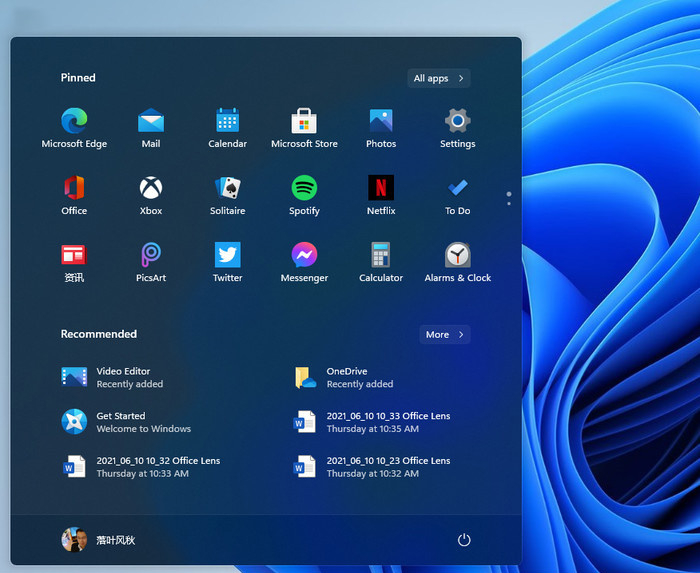The width and height of the screenshot is (700, 573).
Task: Open Alarms & Clock
Action: [x=457, y=255]
